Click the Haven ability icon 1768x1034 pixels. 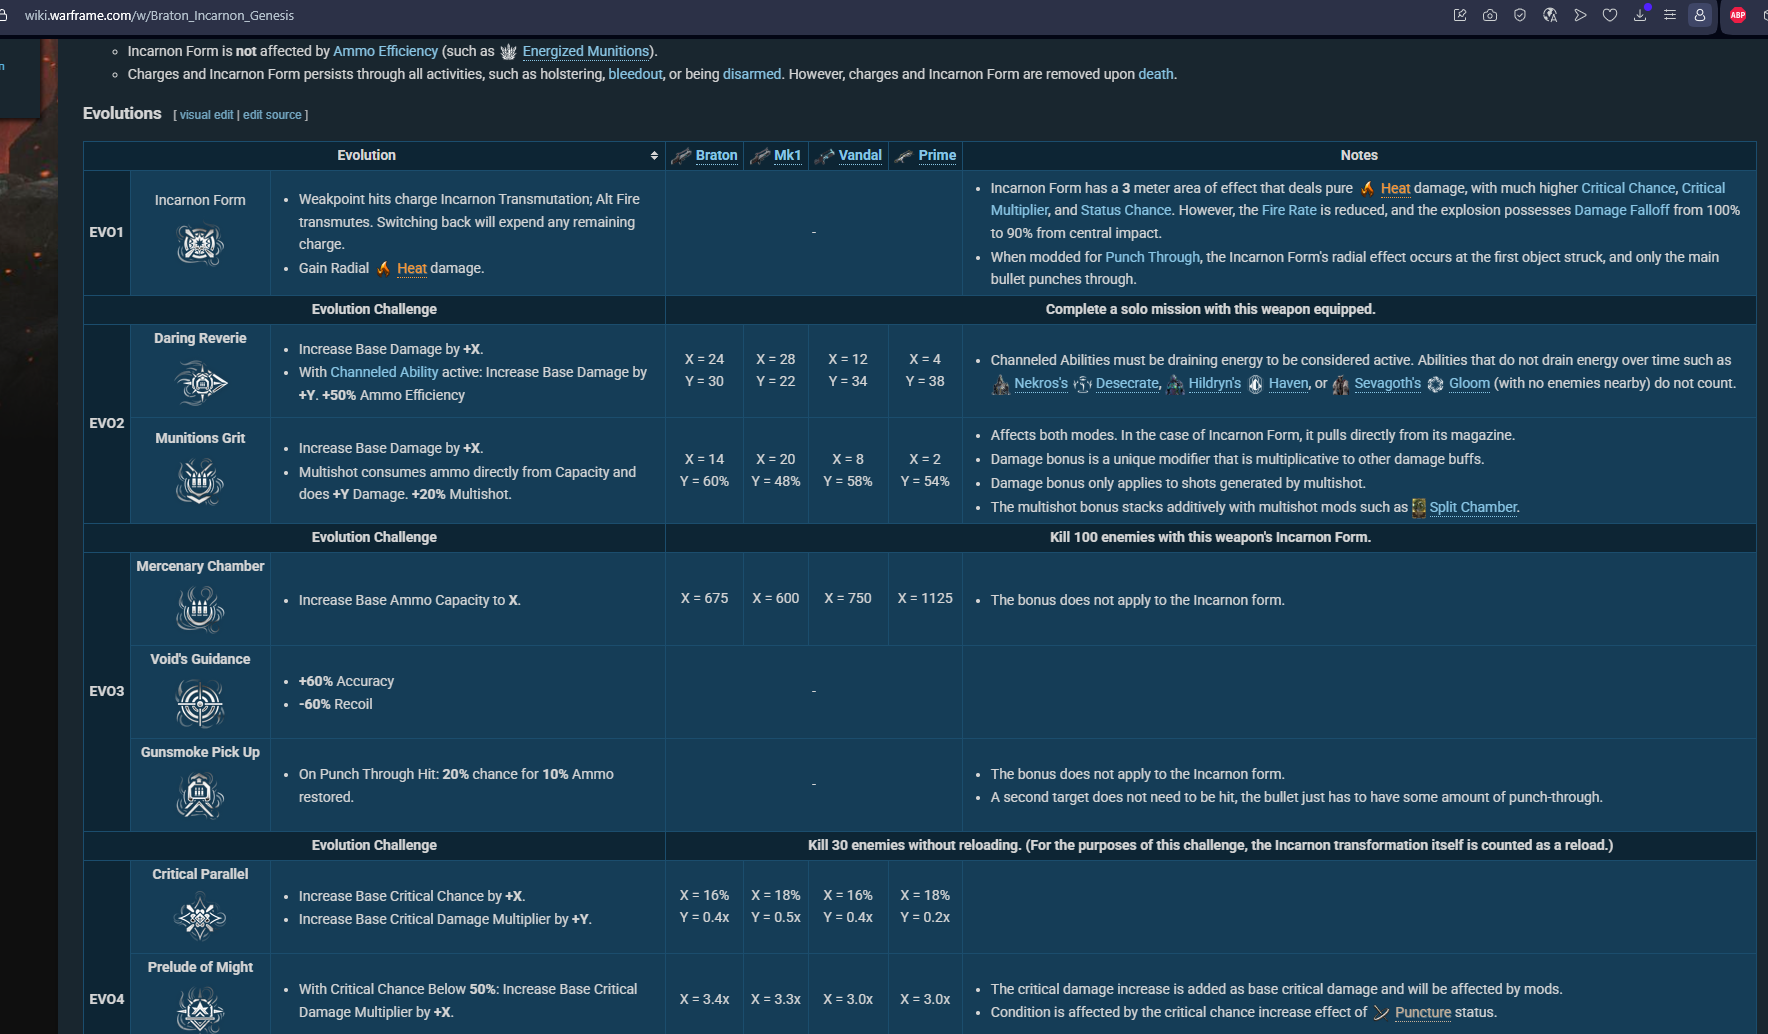(1255, 384)
